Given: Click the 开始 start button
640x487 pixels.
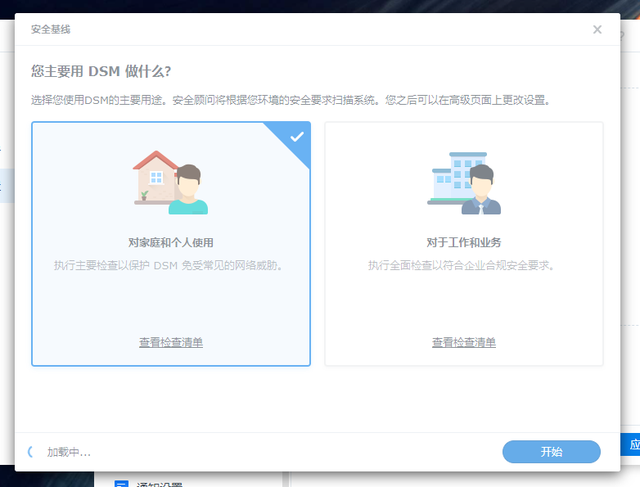Looking at the screenshot, I should pos(551,451).
